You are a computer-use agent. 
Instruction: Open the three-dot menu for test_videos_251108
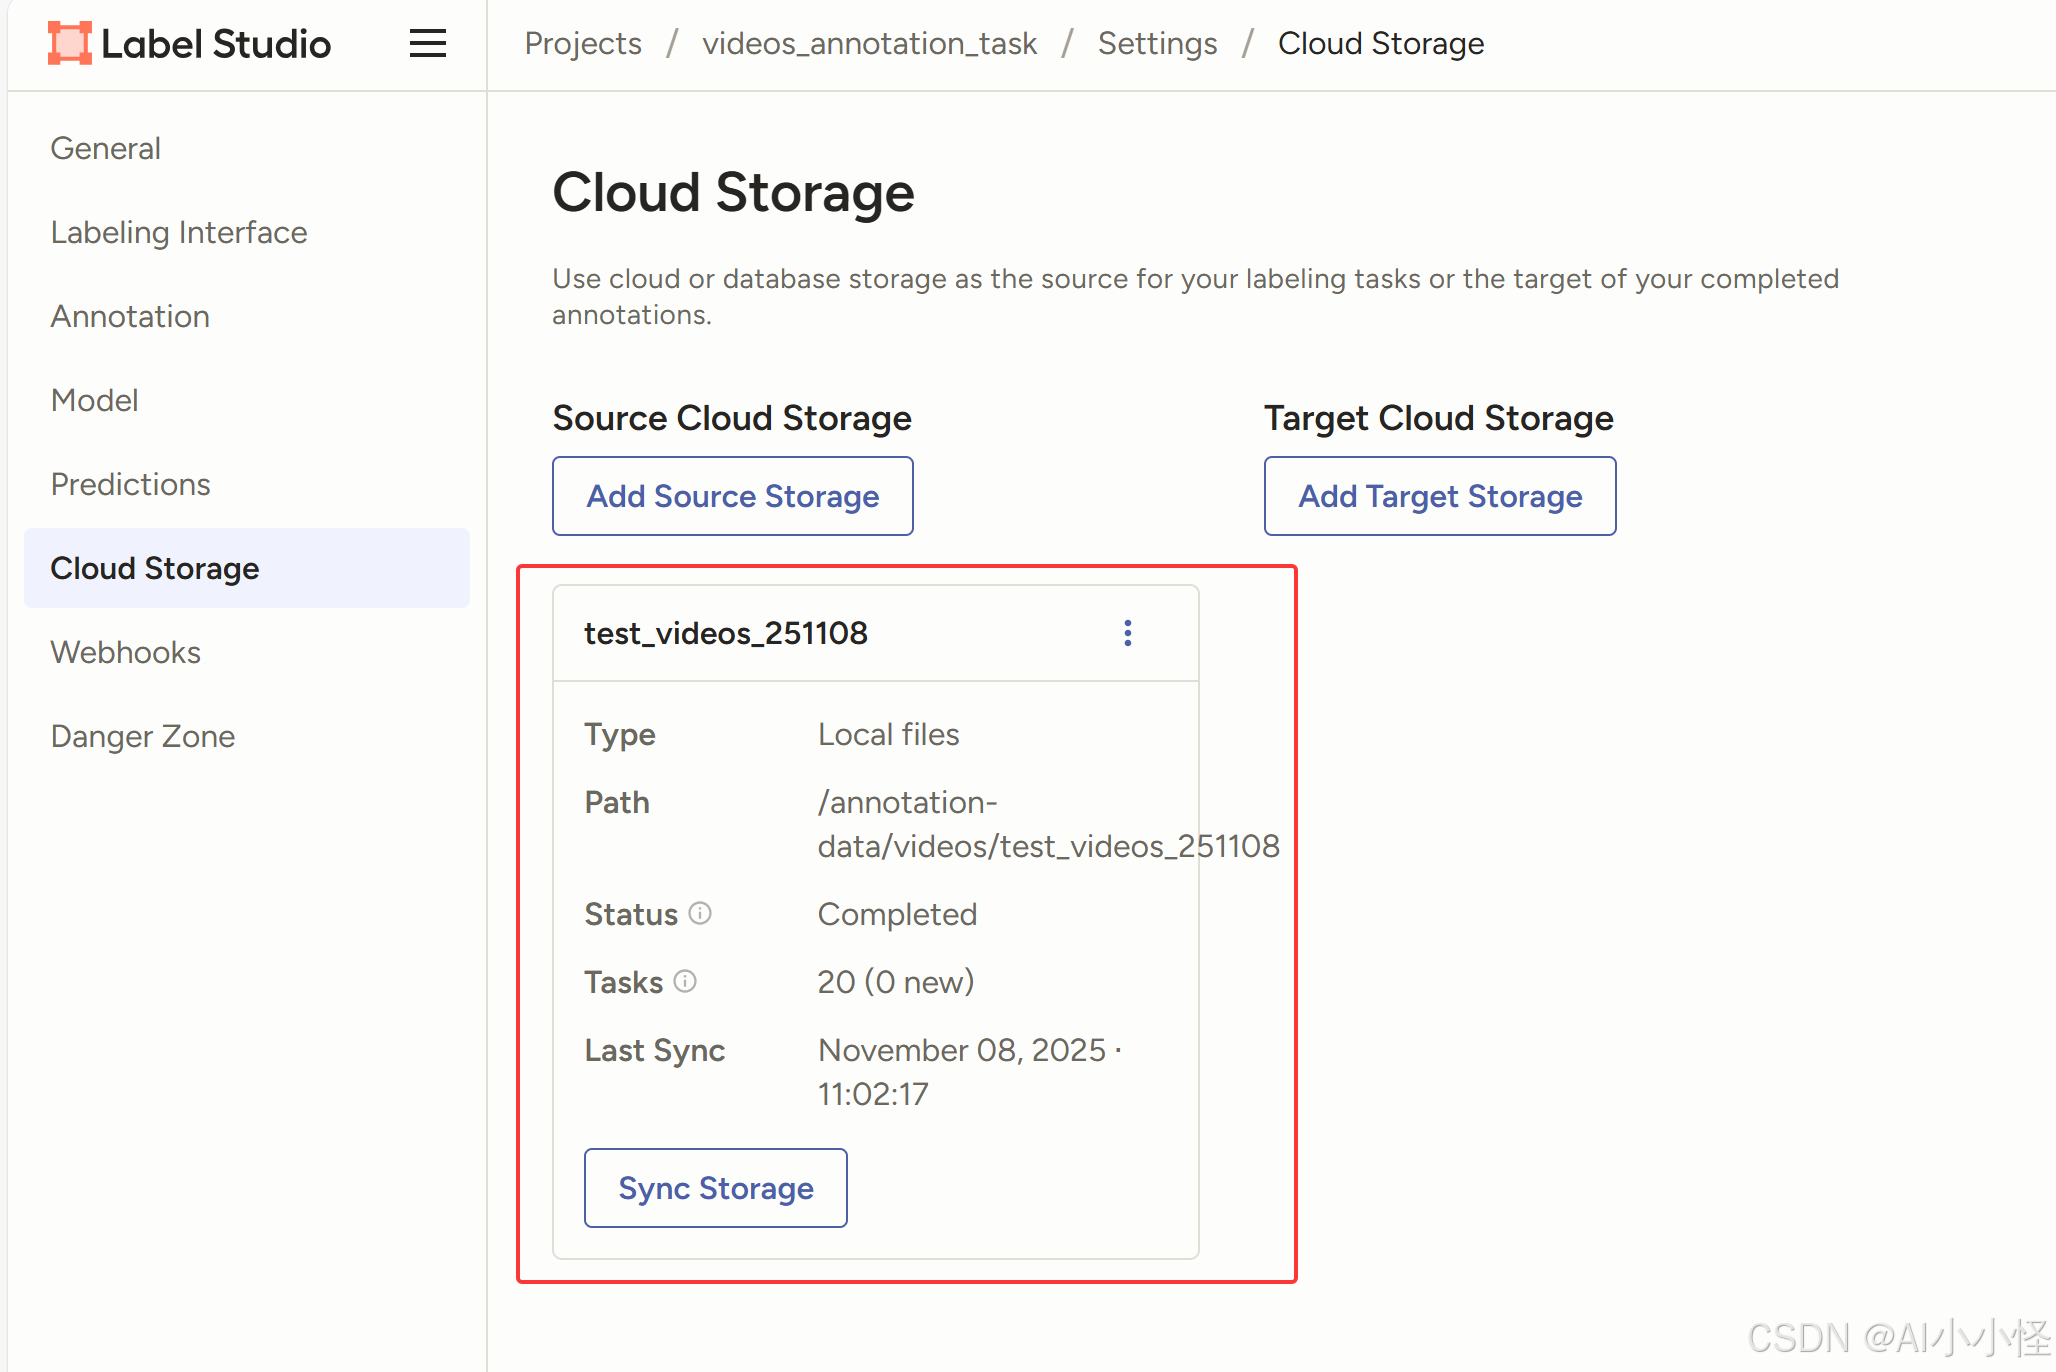click(x=1128, y=633)
